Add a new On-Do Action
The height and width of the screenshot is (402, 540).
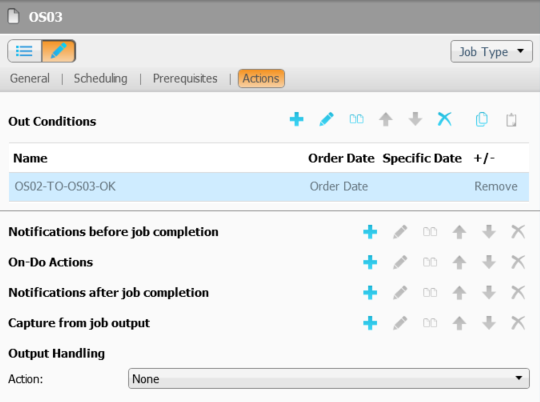pos(370,262)
